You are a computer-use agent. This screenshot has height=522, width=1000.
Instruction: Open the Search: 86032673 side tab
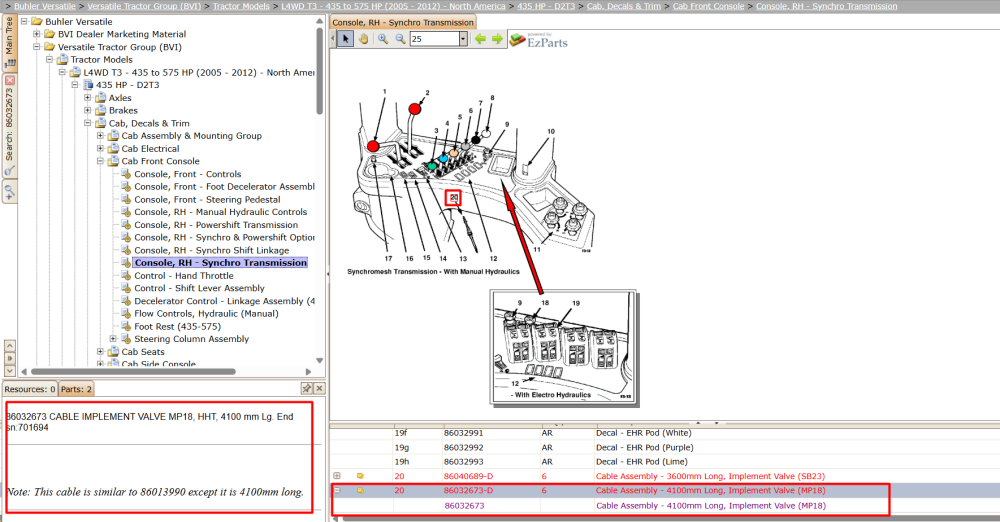(9, 125)
